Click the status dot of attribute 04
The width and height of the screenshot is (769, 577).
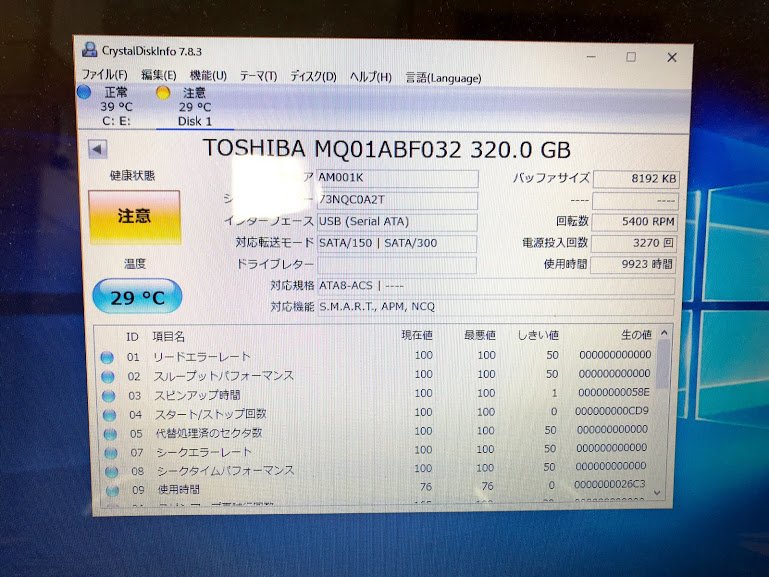point(109,415)
